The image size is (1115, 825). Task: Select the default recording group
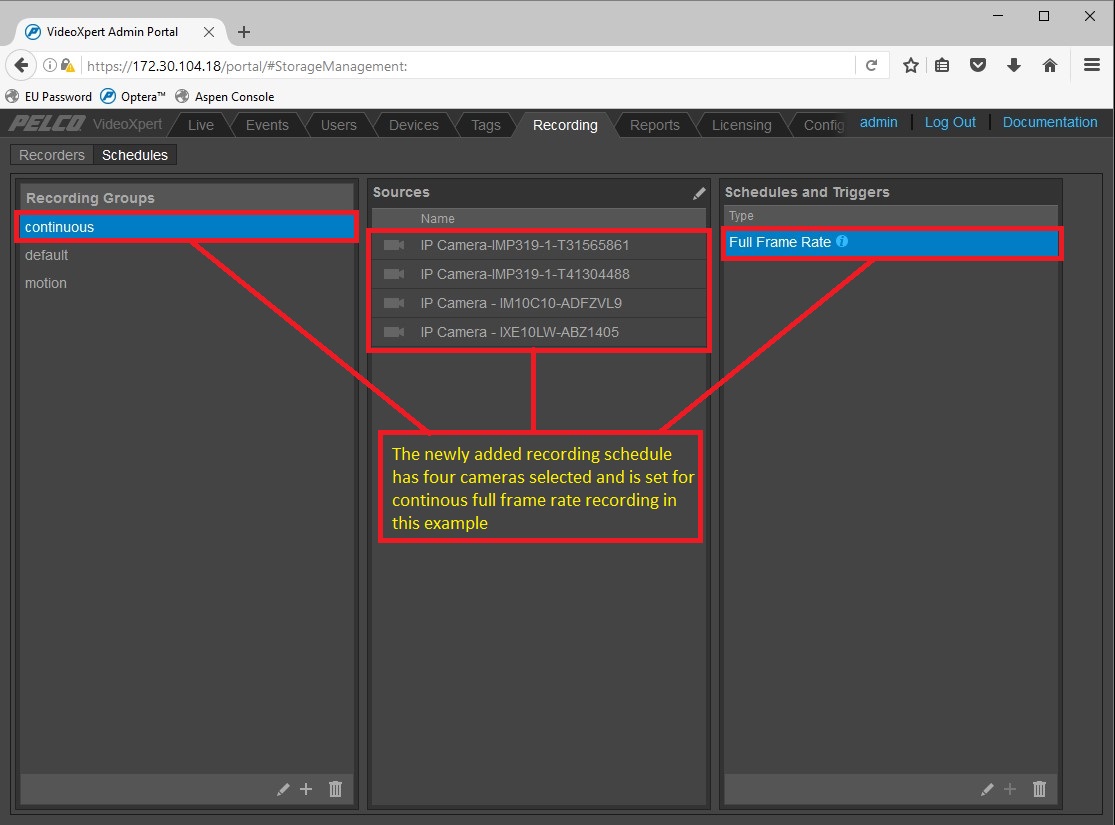pyautogui.click(x=47, y=255)
